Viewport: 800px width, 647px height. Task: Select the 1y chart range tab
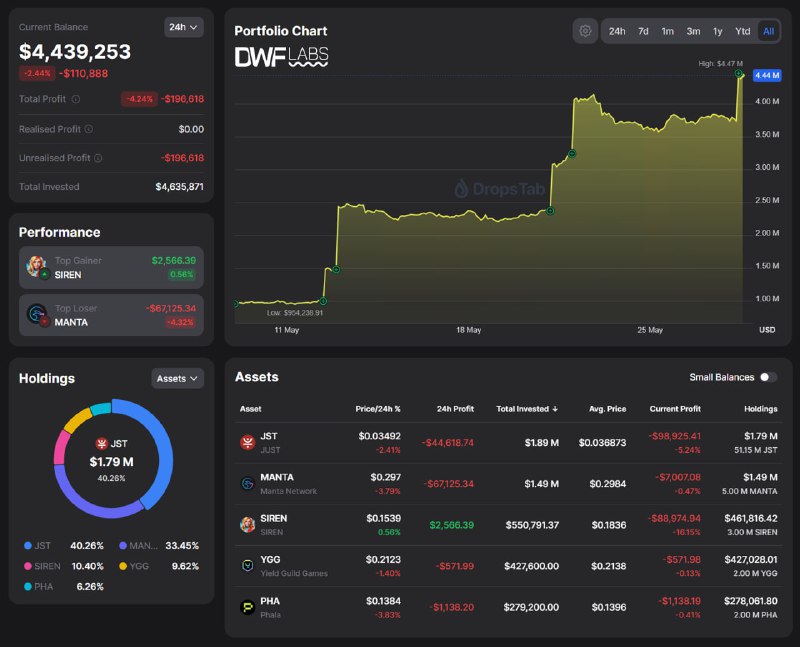coord(717,31)
